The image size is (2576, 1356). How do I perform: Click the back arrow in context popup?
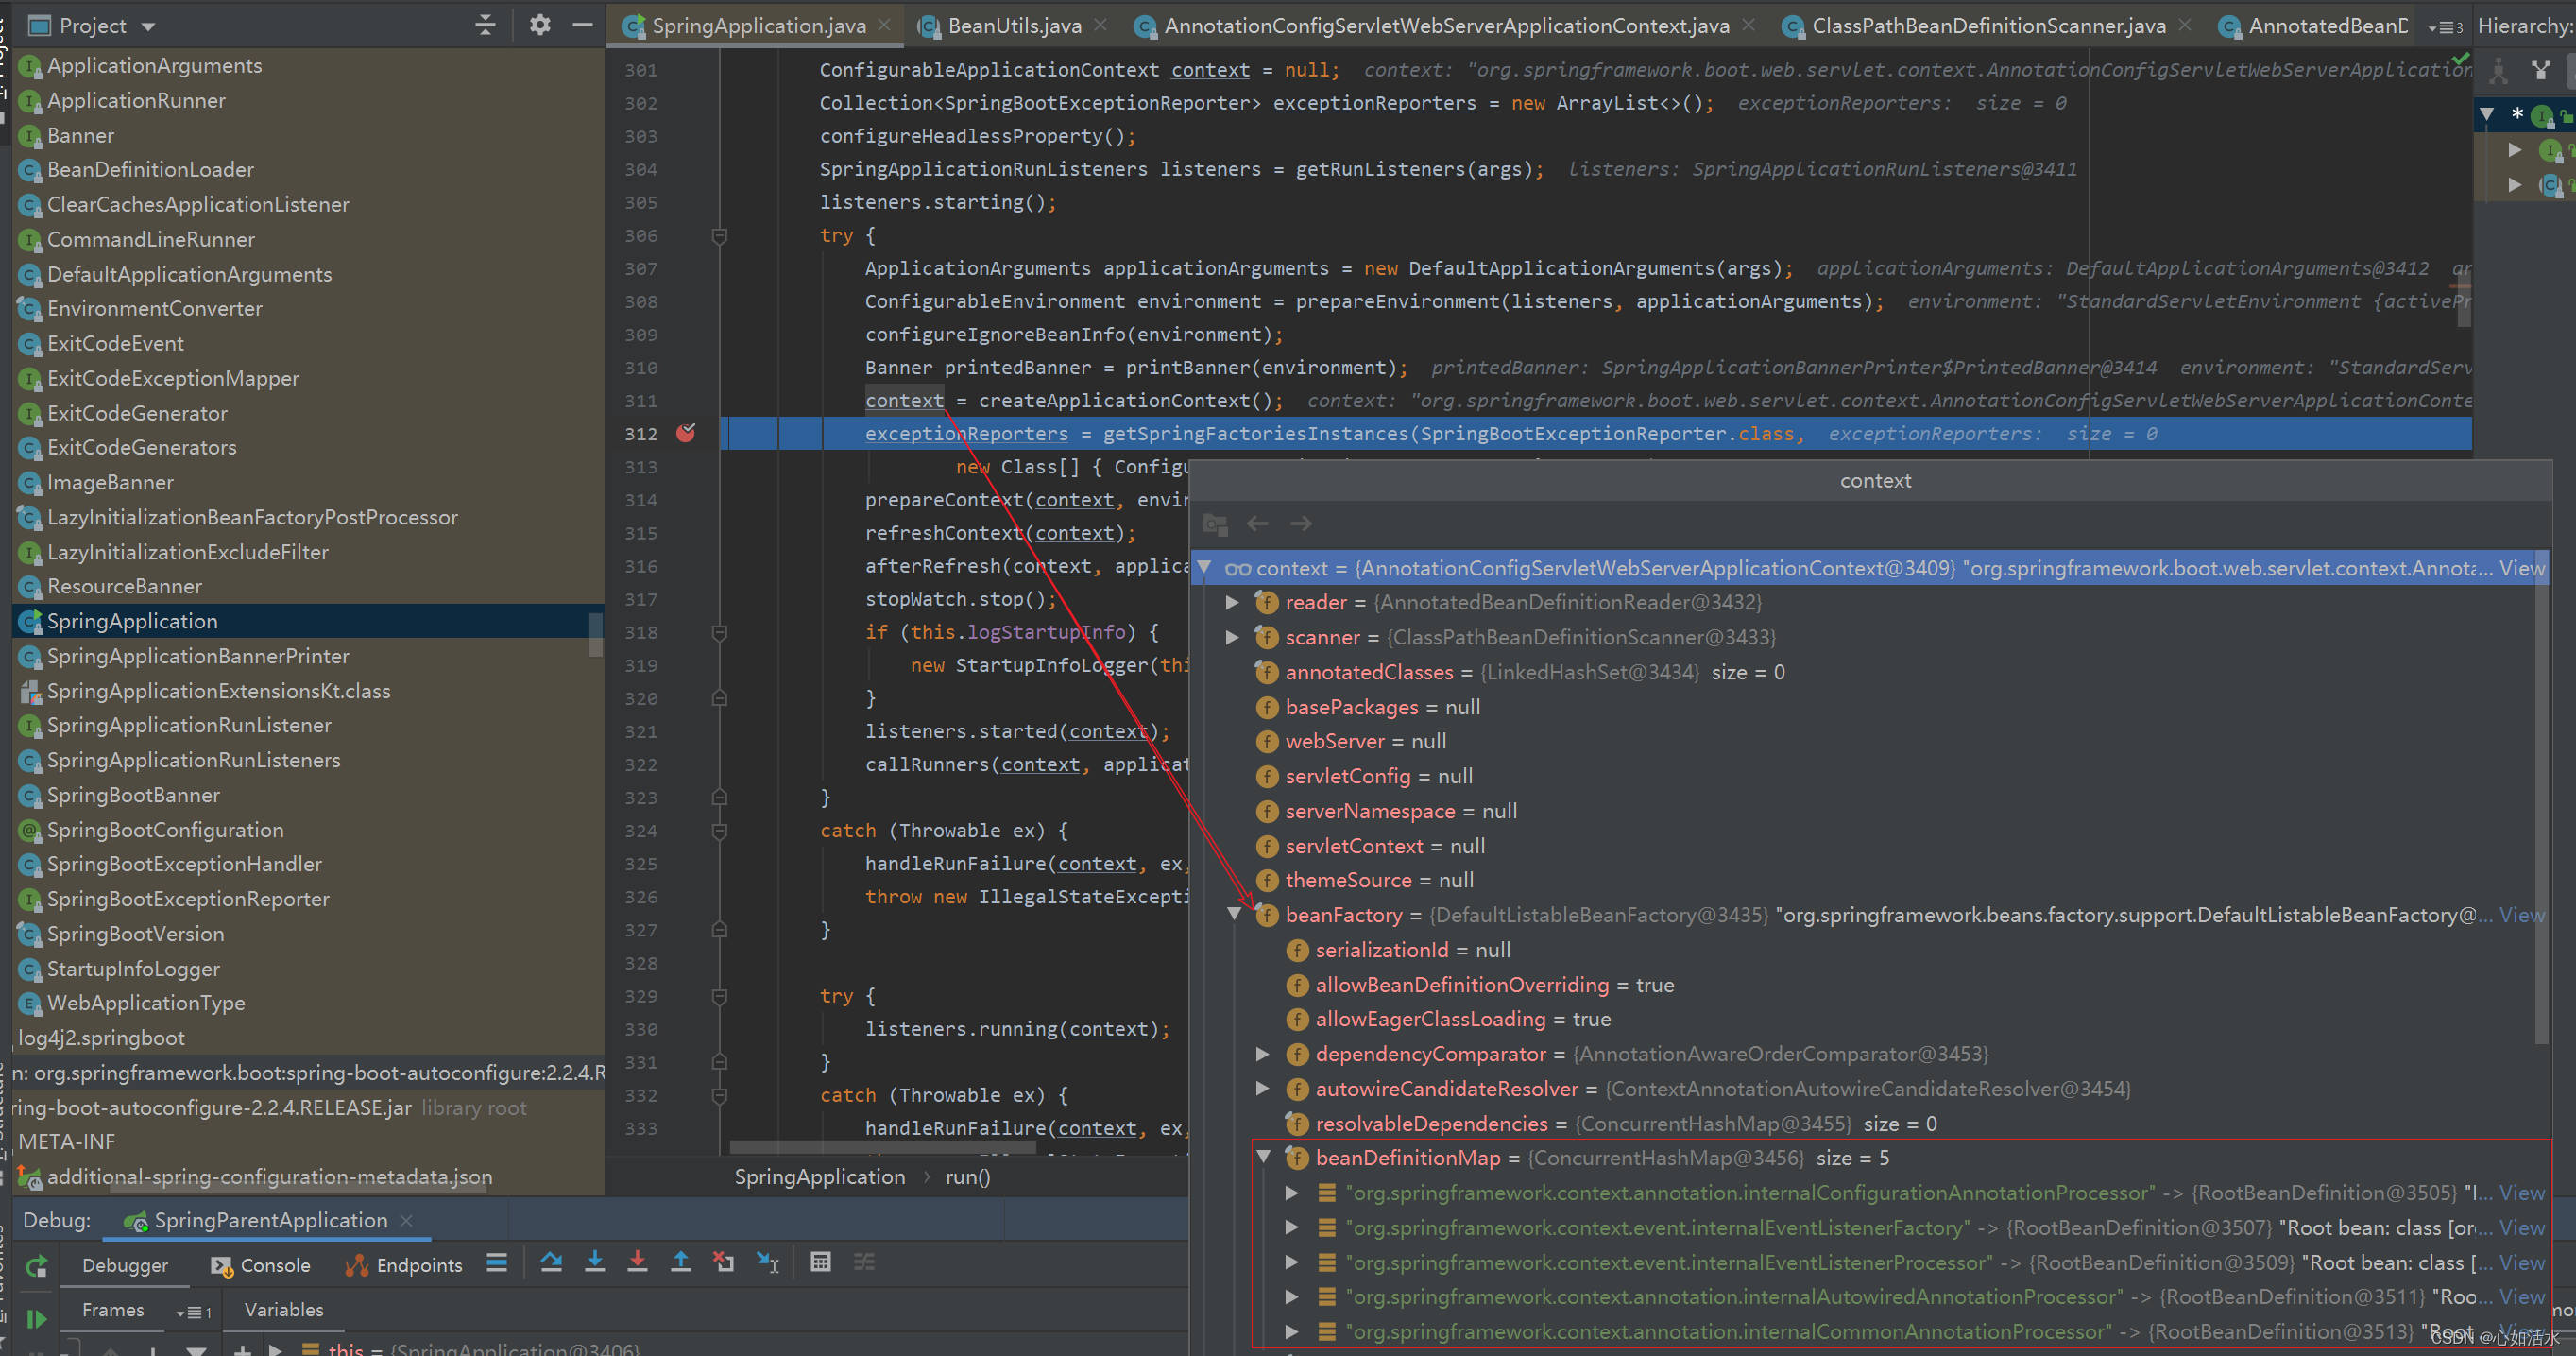pos(1258,523)
